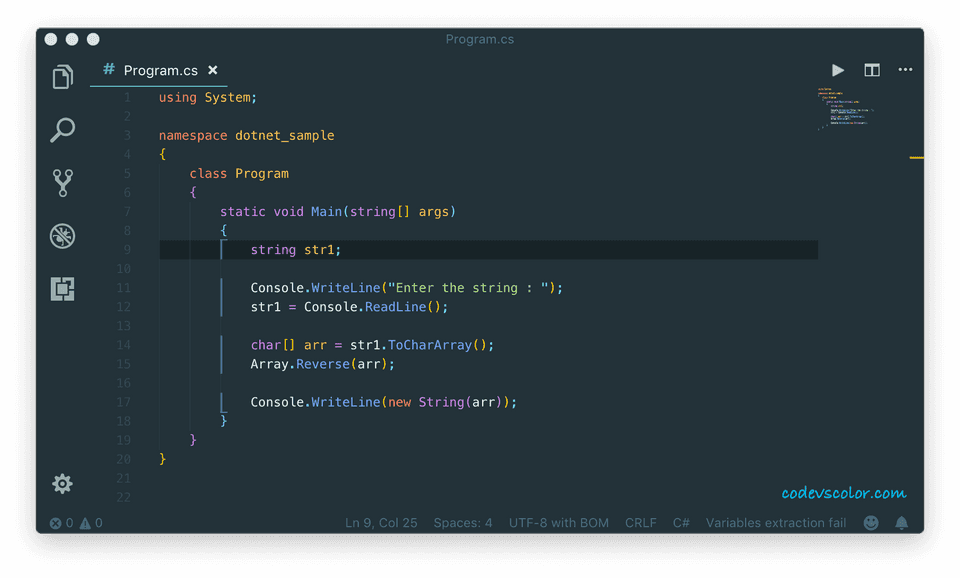The width and height of the screenshot is (960, 578).
Task: Open the Source Control view
Action: tap(62, 183)
